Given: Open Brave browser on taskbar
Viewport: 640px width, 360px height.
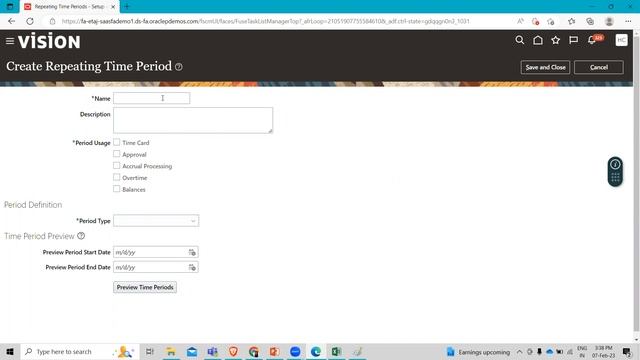Looking at the screenshot, I should click(x=233, y=351).
